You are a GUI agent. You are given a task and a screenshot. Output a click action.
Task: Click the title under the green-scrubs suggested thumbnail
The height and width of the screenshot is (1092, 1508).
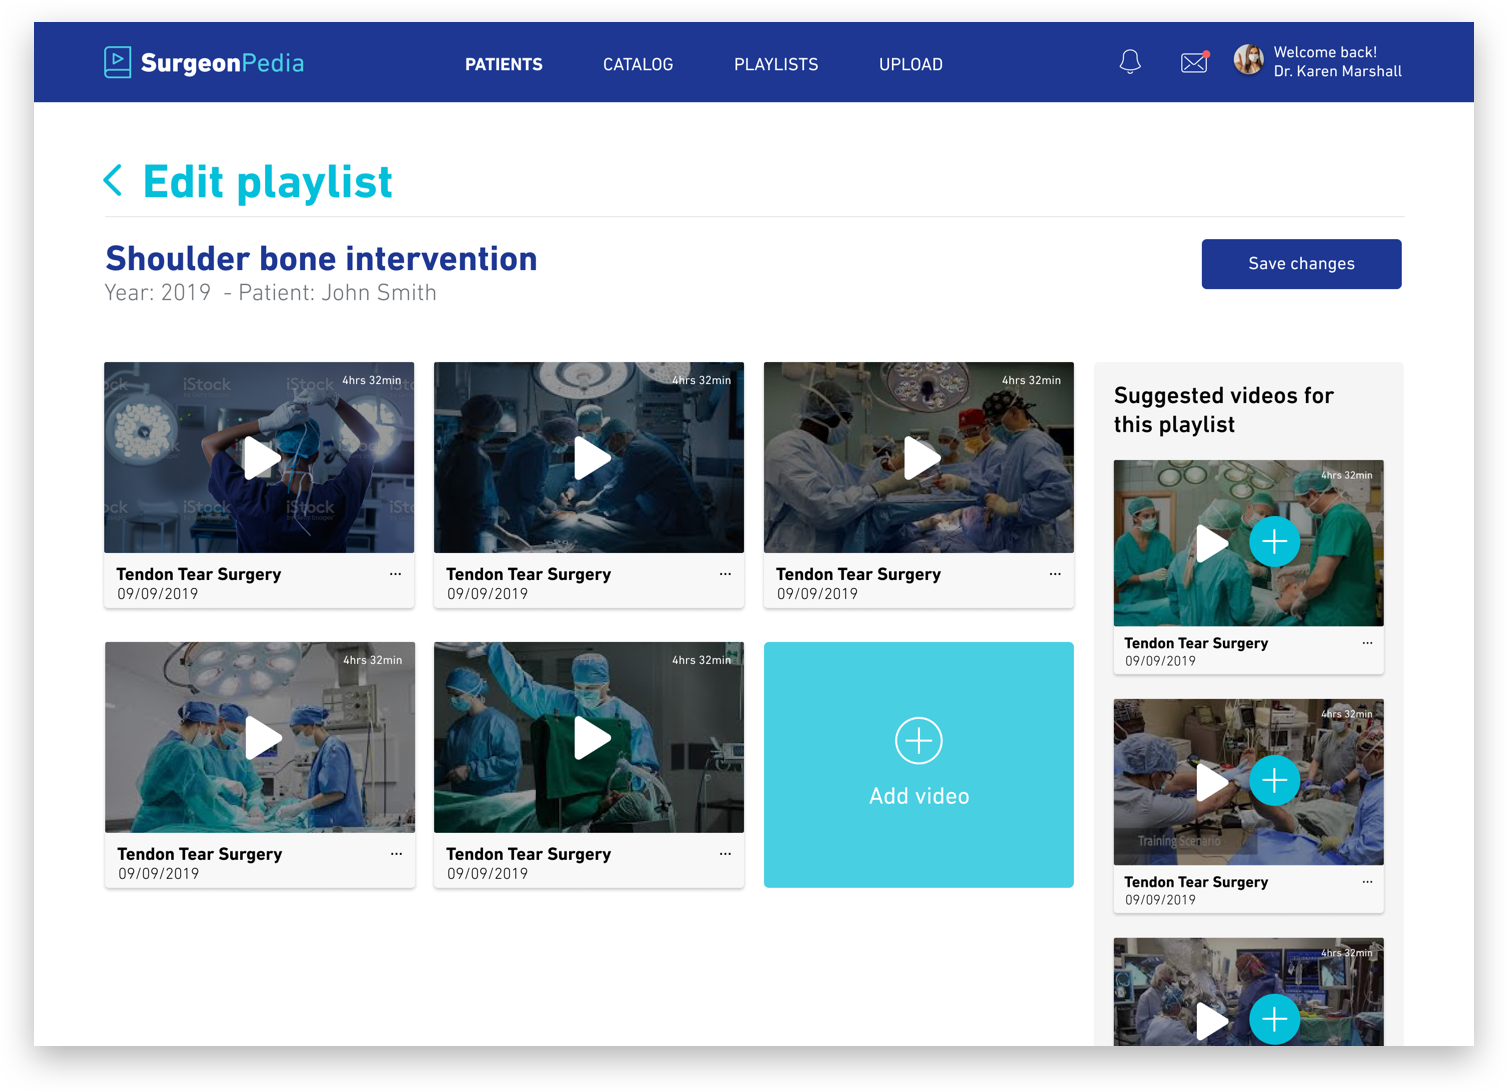click(1196, 643)
